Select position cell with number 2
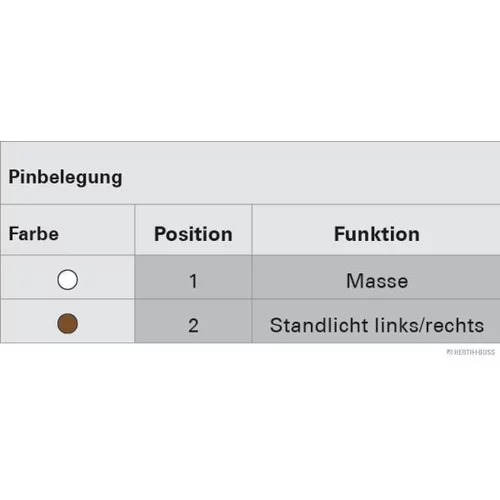Viewport: 500px width, 500px height. click(x=193, y=321)
